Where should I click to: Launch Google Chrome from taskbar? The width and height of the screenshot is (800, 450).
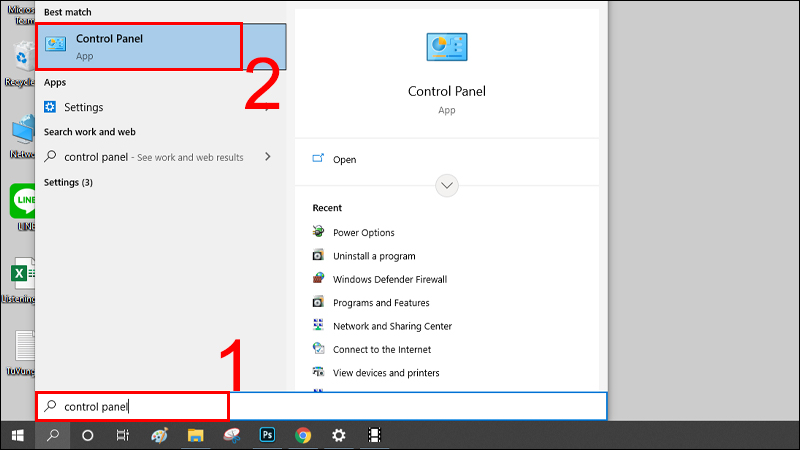click(x=303, y=435)
